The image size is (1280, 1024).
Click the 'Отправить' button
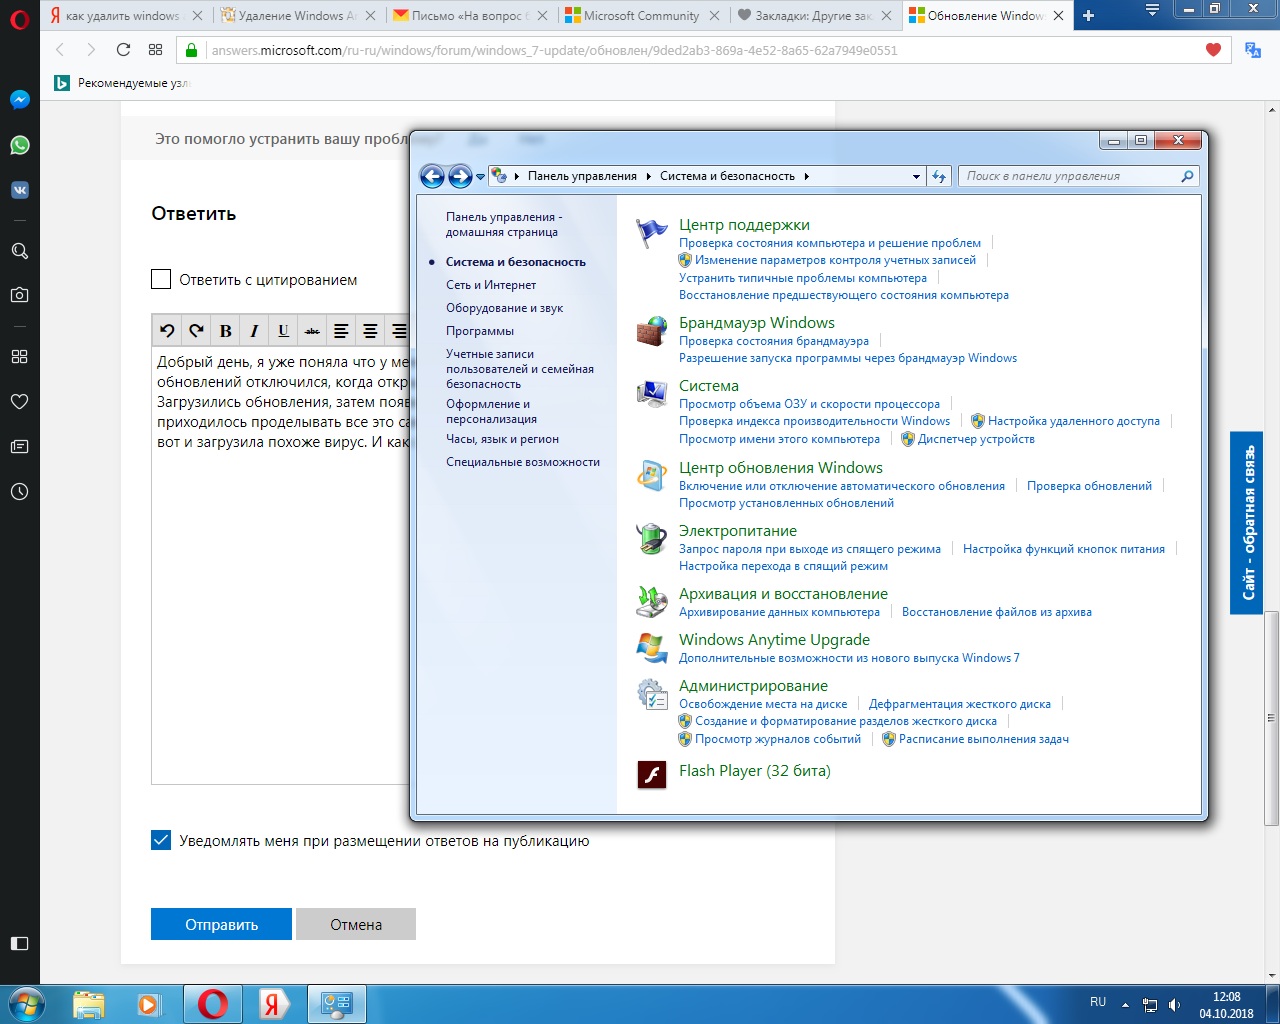coord(221,924)
